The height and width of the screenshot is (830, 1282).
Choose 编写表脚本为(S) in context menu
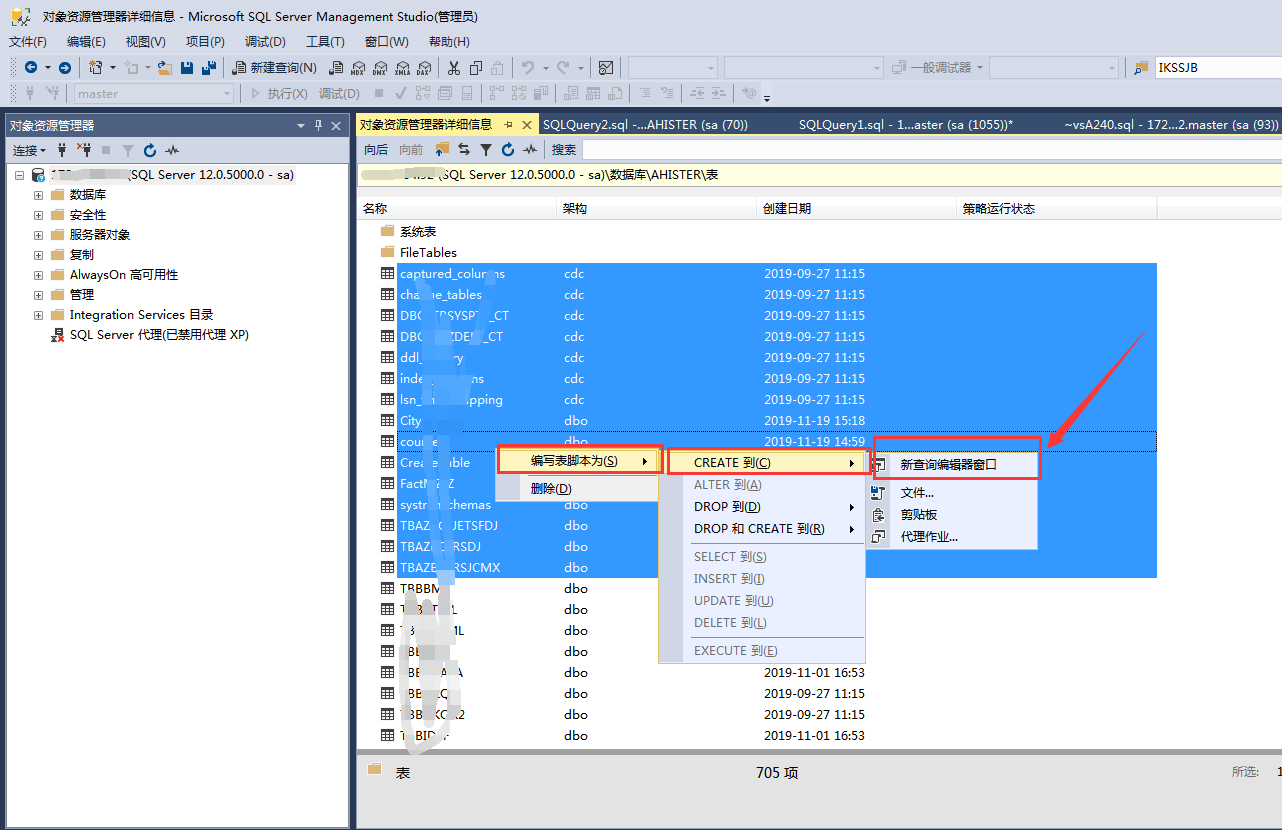(579, 461)
